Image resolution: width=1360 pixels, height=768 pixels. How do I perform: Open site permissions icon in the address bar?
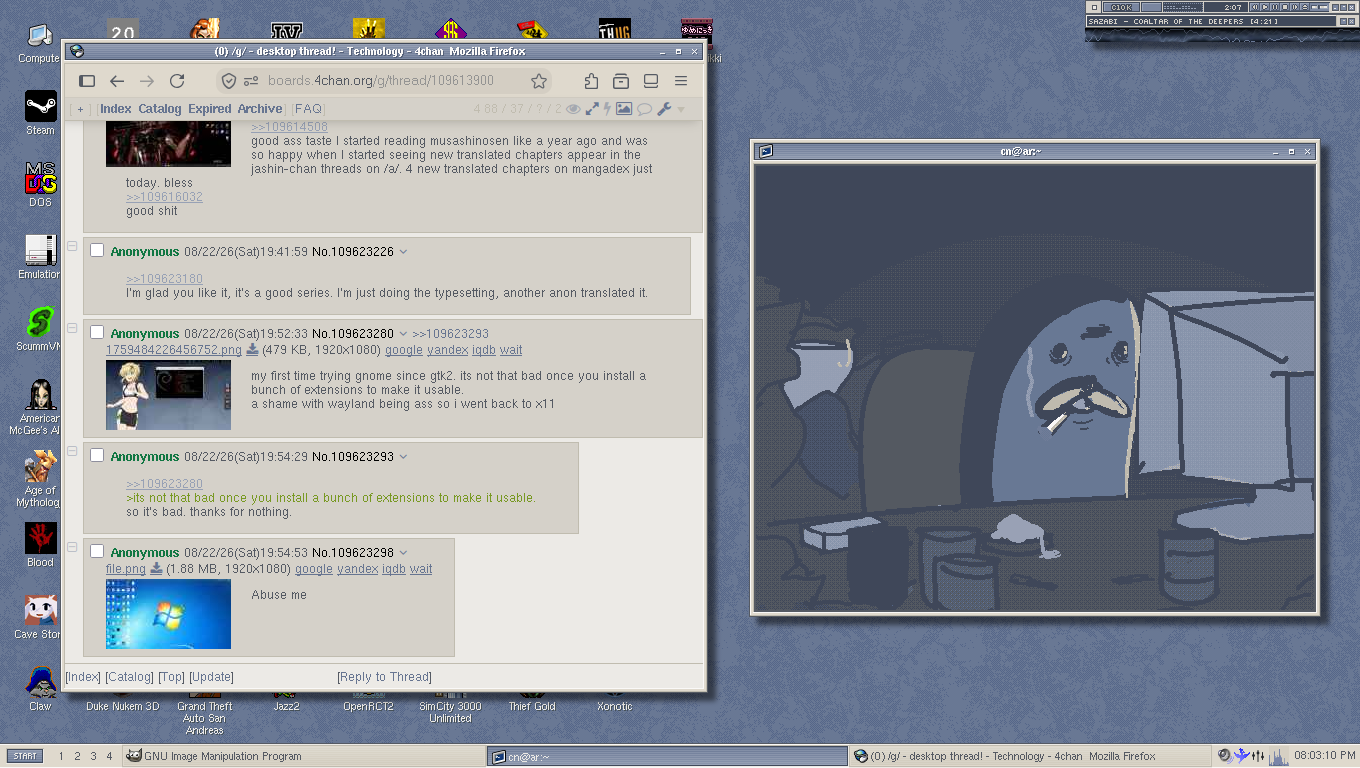tap(250, 81)
